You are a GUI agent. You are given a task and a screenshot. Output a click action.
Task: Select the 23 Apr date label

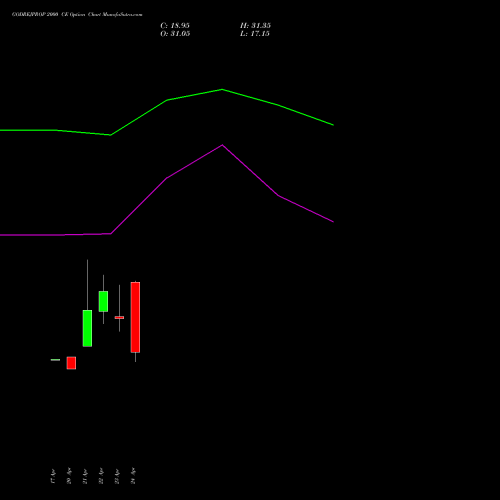click(117, 476)
